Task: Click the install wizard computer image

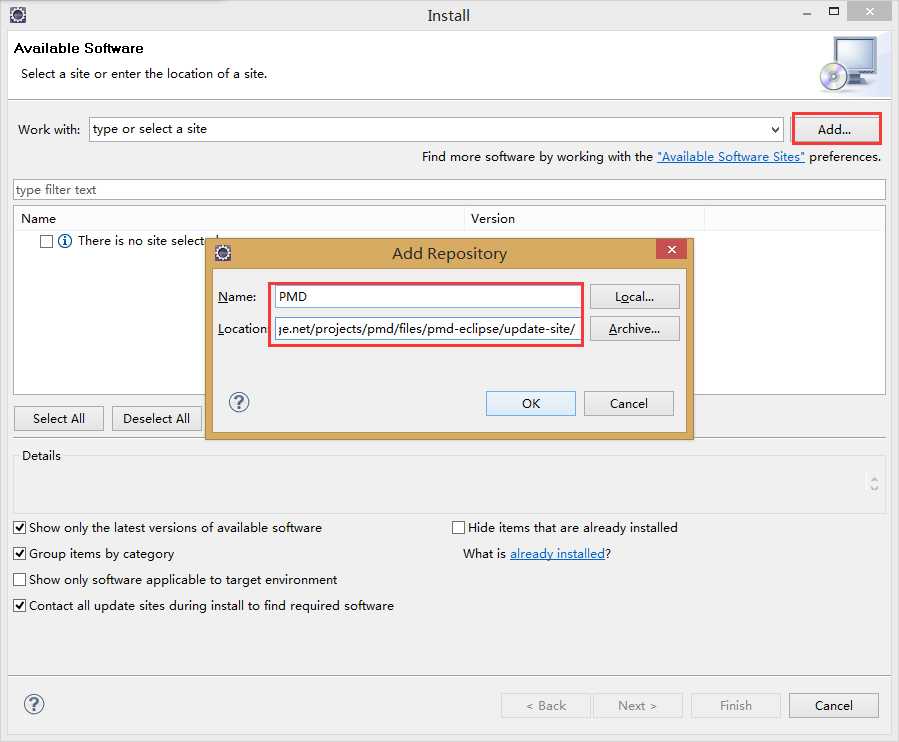Action: click(851, 64)
